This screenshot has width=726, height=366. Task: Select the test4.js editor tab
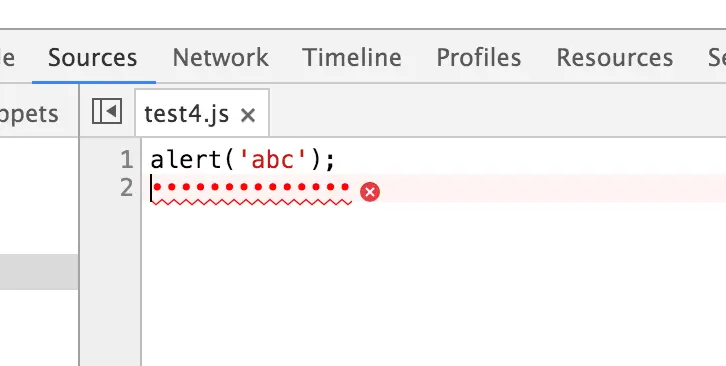[187, 114]
